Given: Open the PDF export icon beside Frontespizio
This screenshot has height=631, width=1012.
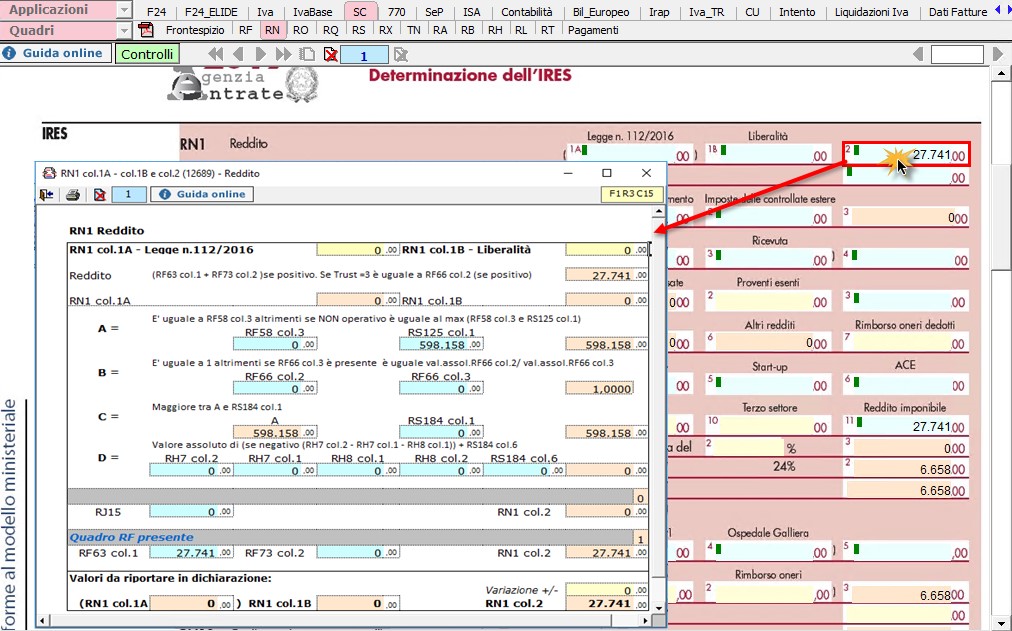Looking at the screenshot, I should pos(147,30).
